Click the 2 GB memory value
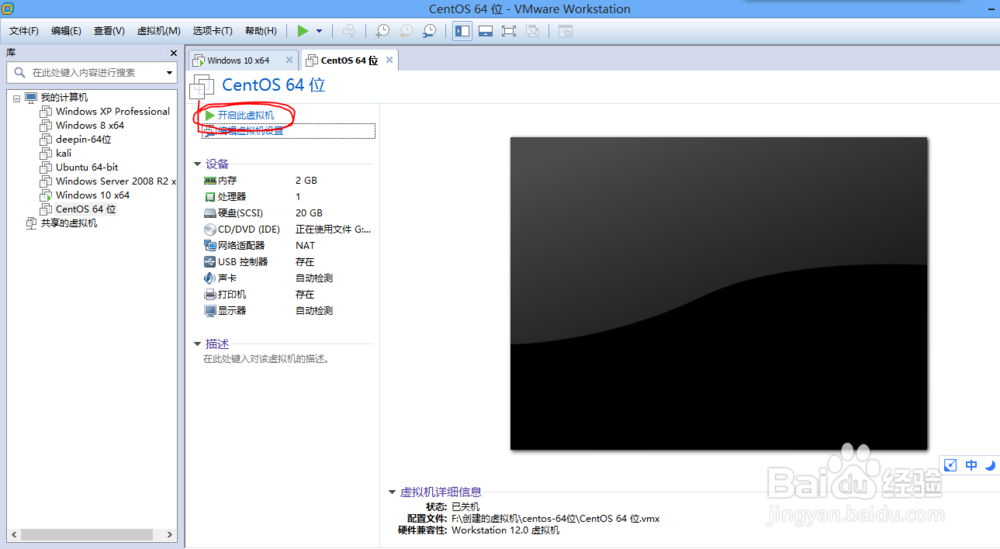The height and width of the screenshot is (549, 1000). point(306,180)
